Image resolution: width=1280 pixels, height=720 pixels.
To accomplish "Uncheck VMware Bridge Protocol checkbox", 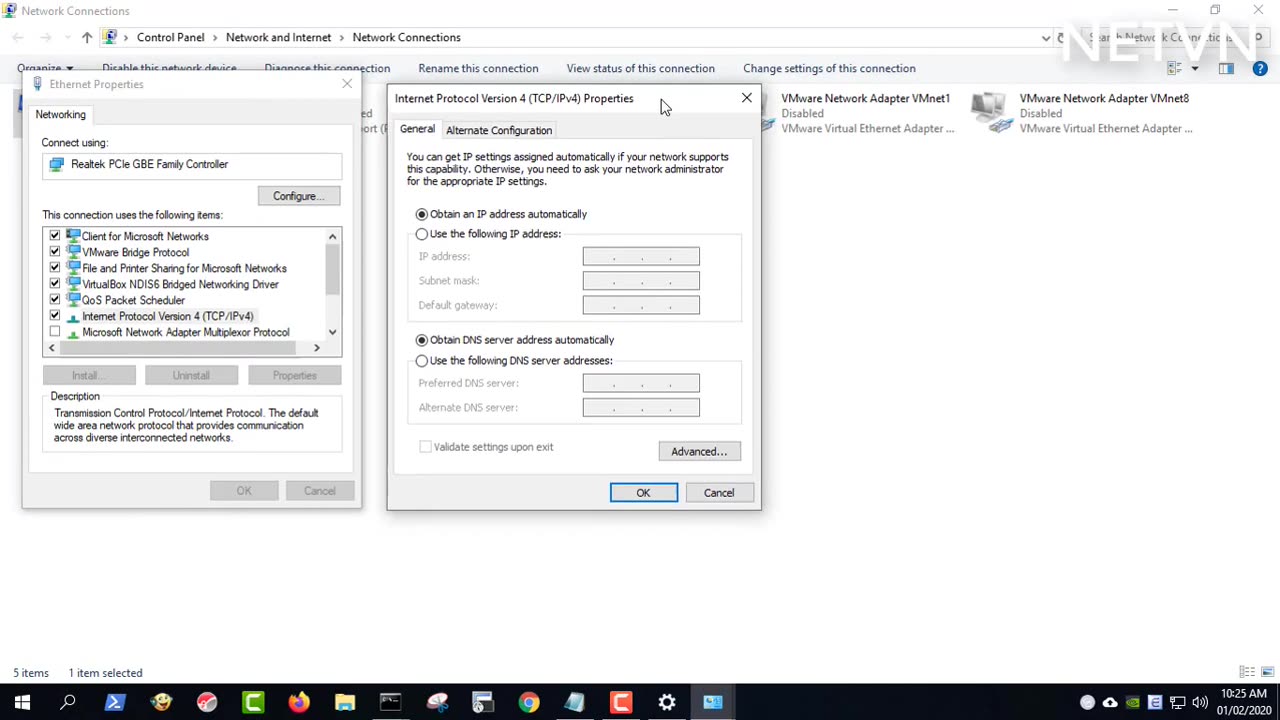I will (55, 252).
